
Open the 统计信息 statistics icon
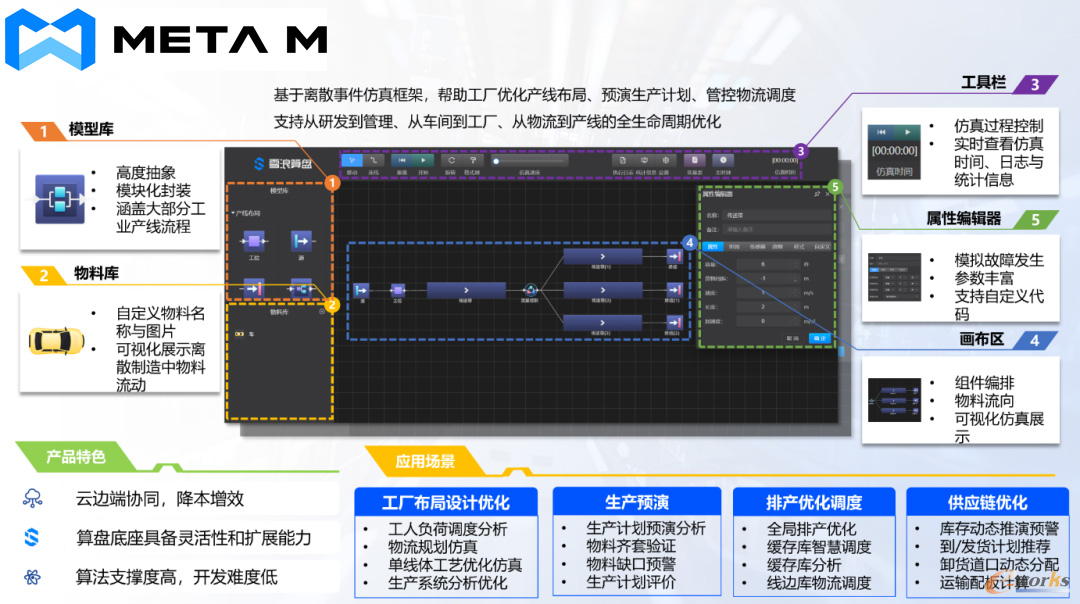pos(644,160)
